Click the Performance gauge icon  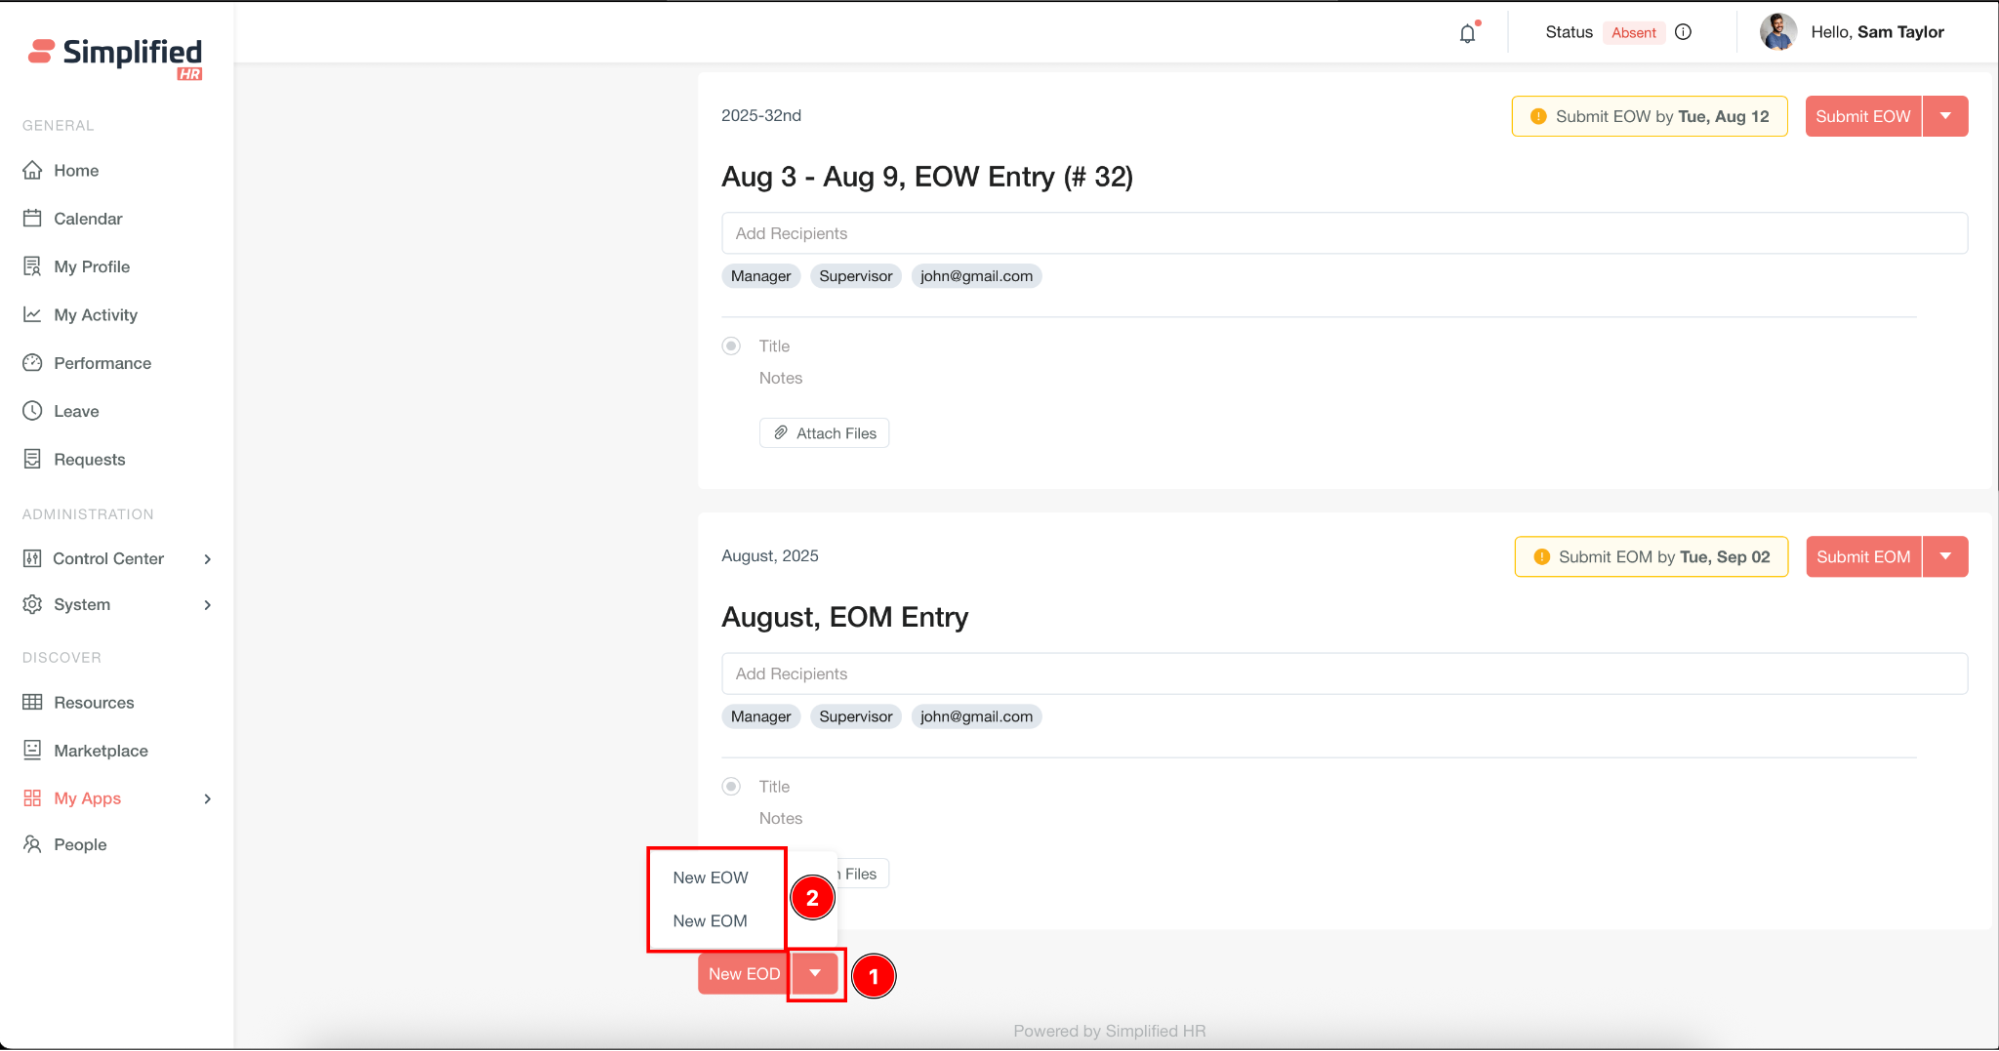point(33,363)
